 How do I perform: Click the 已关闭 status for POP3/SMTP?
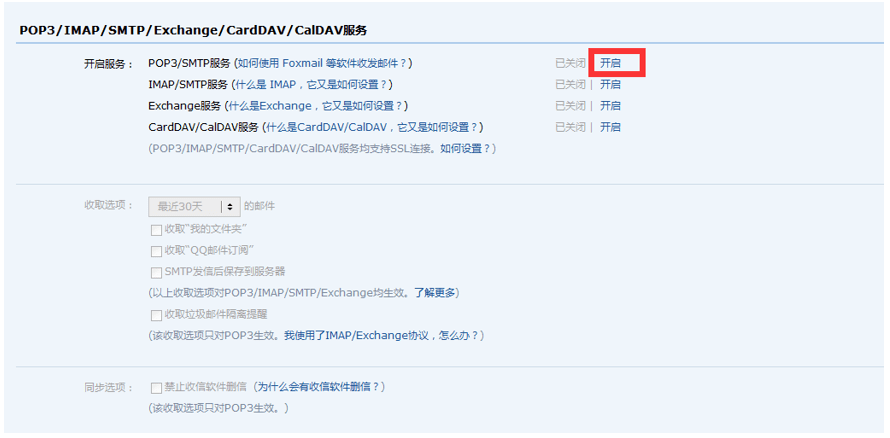tap(570, 63)
